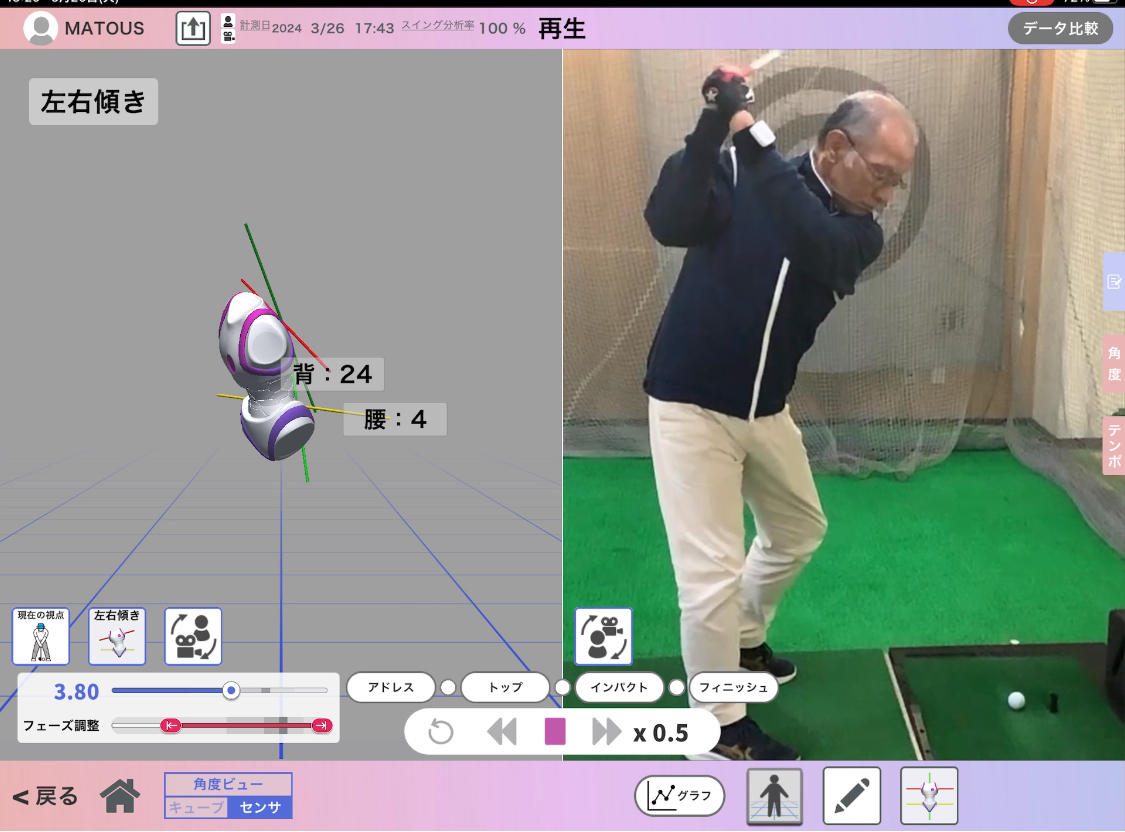Toggle the sensor axis model icon
Screen dimensions: 1125x832
[x=929, y=795]
